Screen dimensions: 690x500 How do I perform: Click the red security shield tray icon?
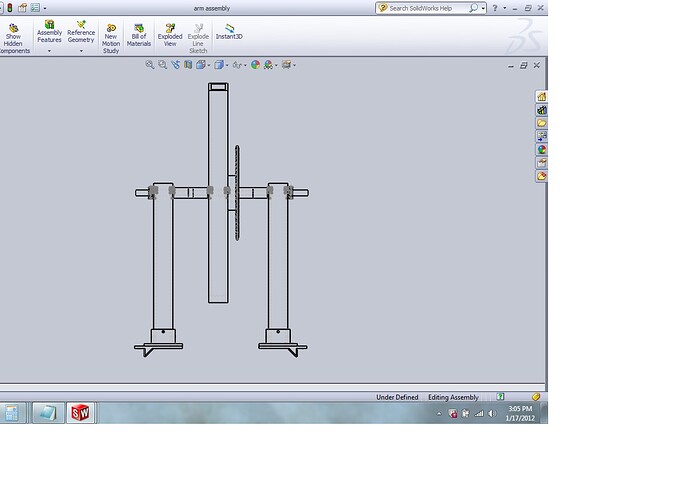(x=452, y=413)
